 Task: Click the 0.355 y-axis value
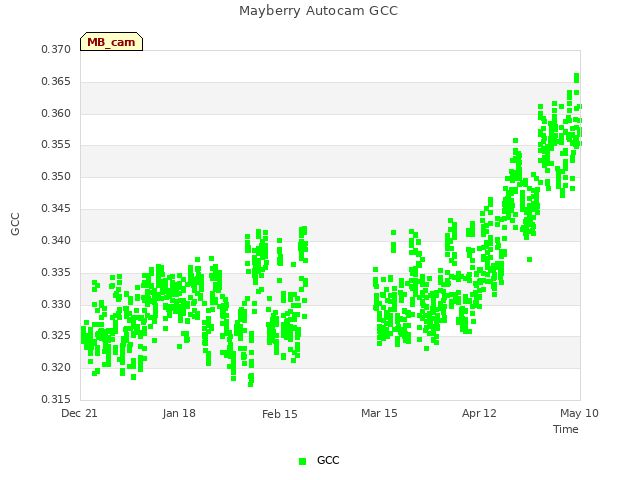pos(56,144)
